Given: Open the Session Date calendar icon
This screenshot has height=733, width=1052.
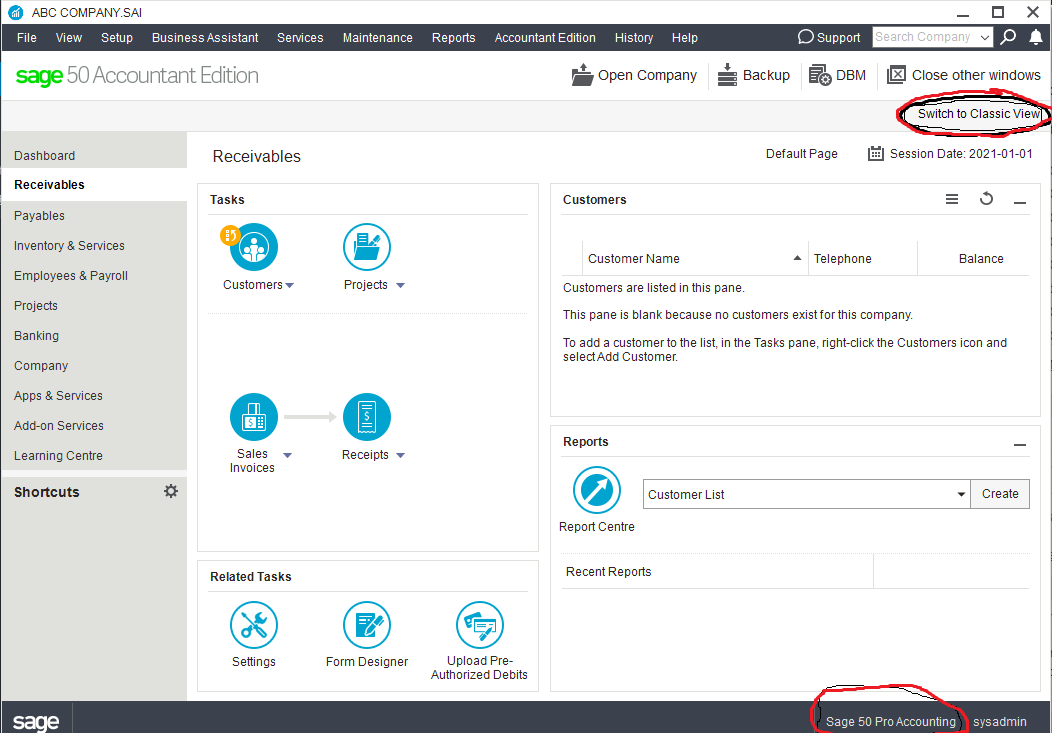Looking at the screenshot, I should [x=876, y=154].
